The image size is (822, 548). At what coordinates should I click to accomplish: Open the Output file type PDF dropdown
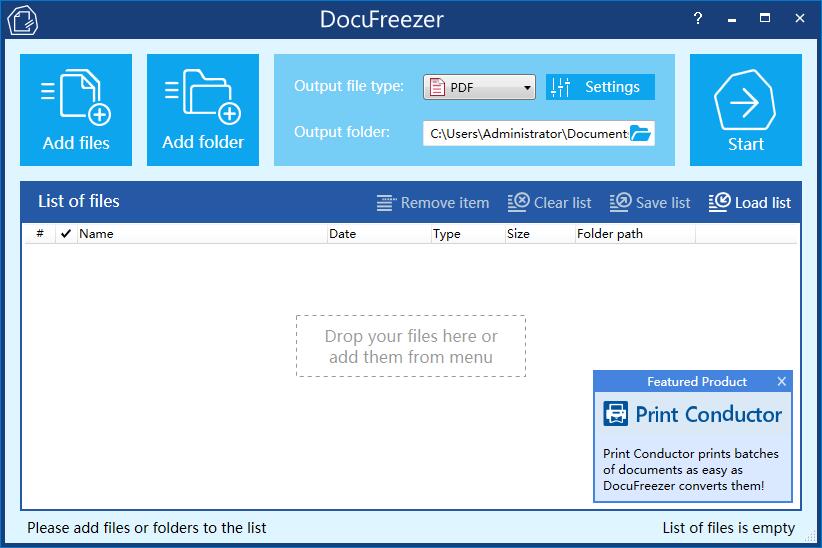(x=479, y=87)
